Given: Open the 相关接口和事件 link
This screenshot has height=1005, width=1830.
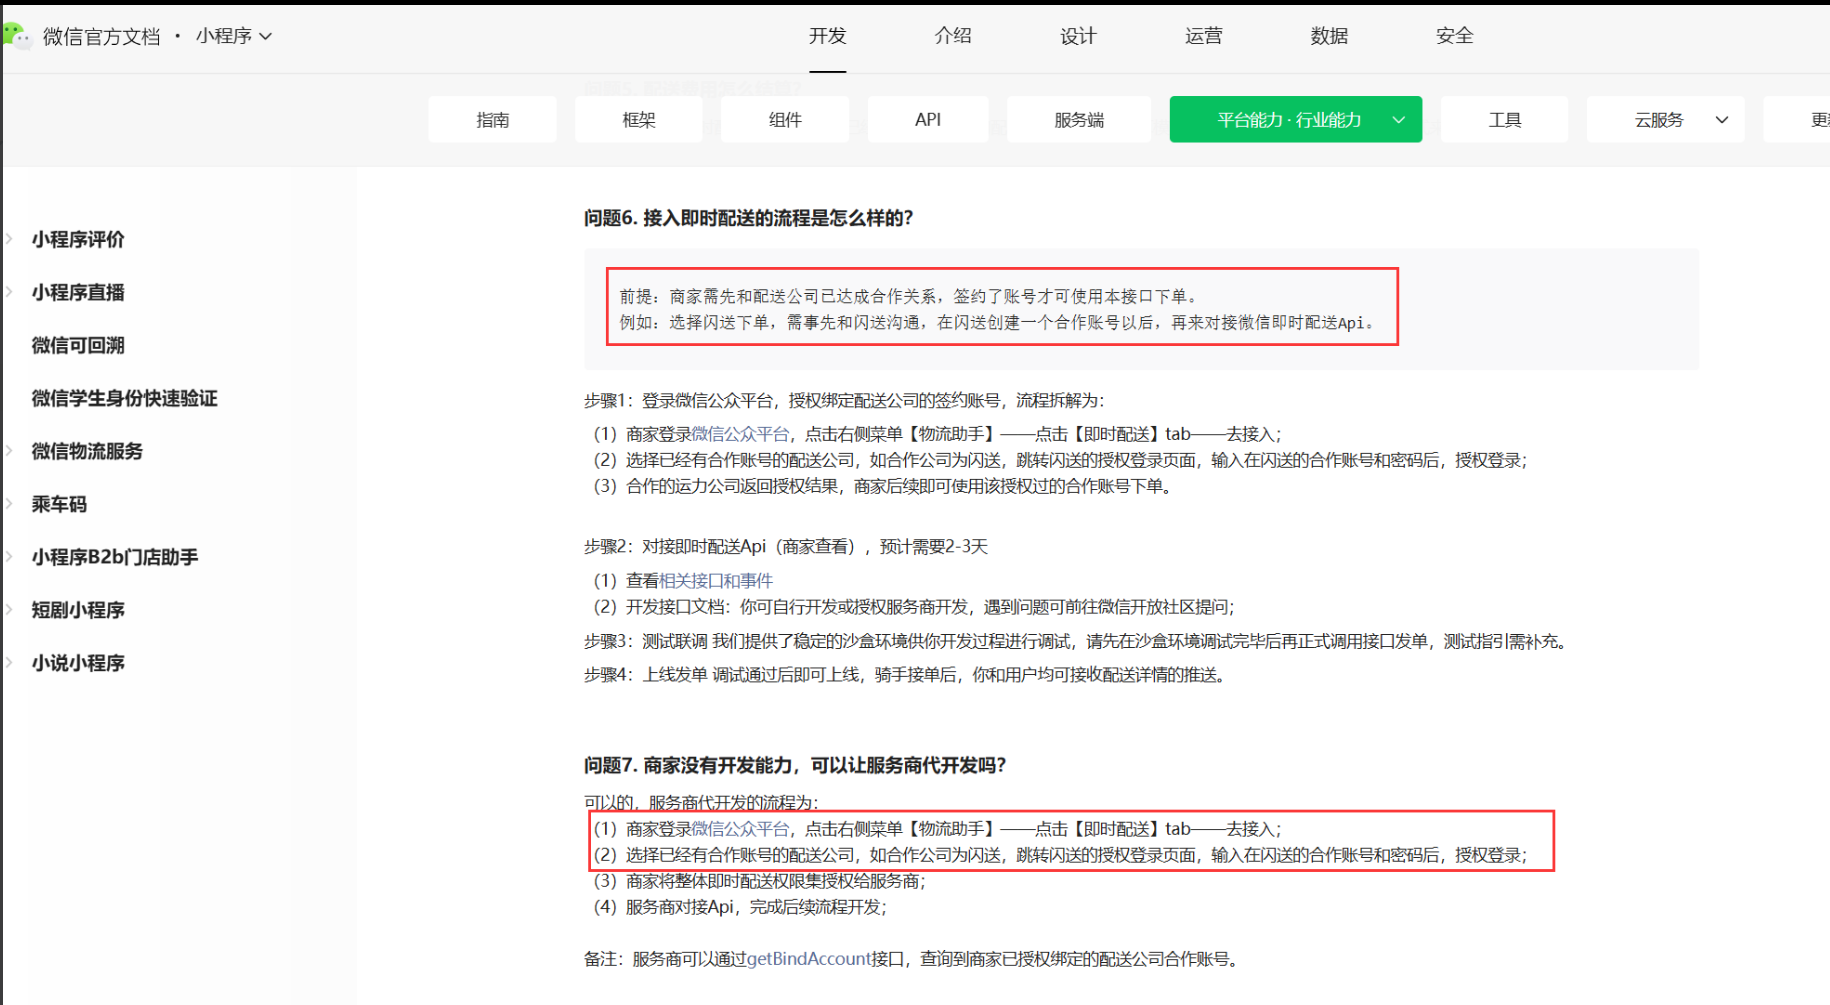Looking at the screenshot, I should click(716, 580).
